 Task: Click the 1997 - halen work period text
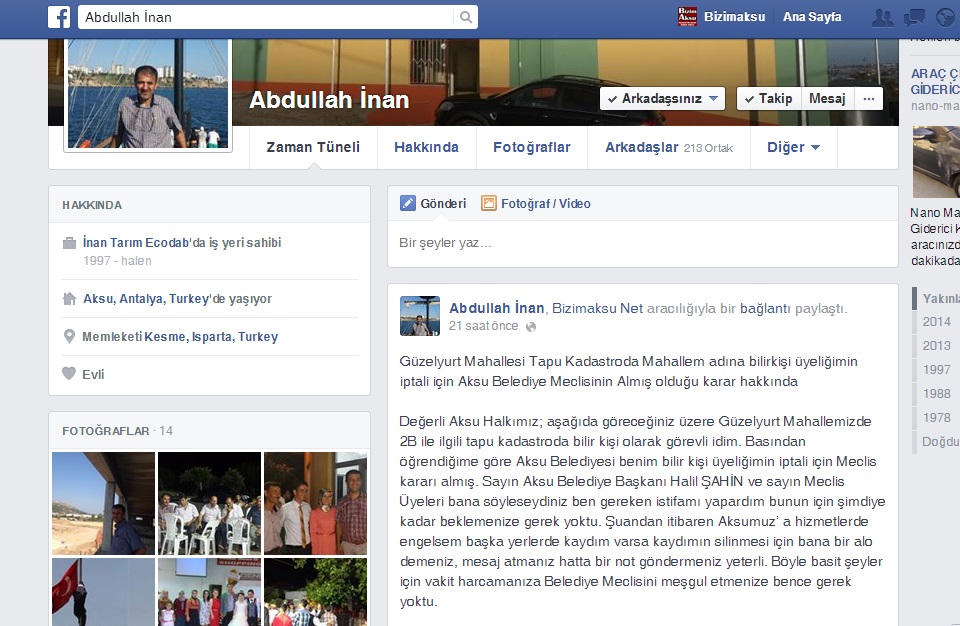click(x=118, y=260)
